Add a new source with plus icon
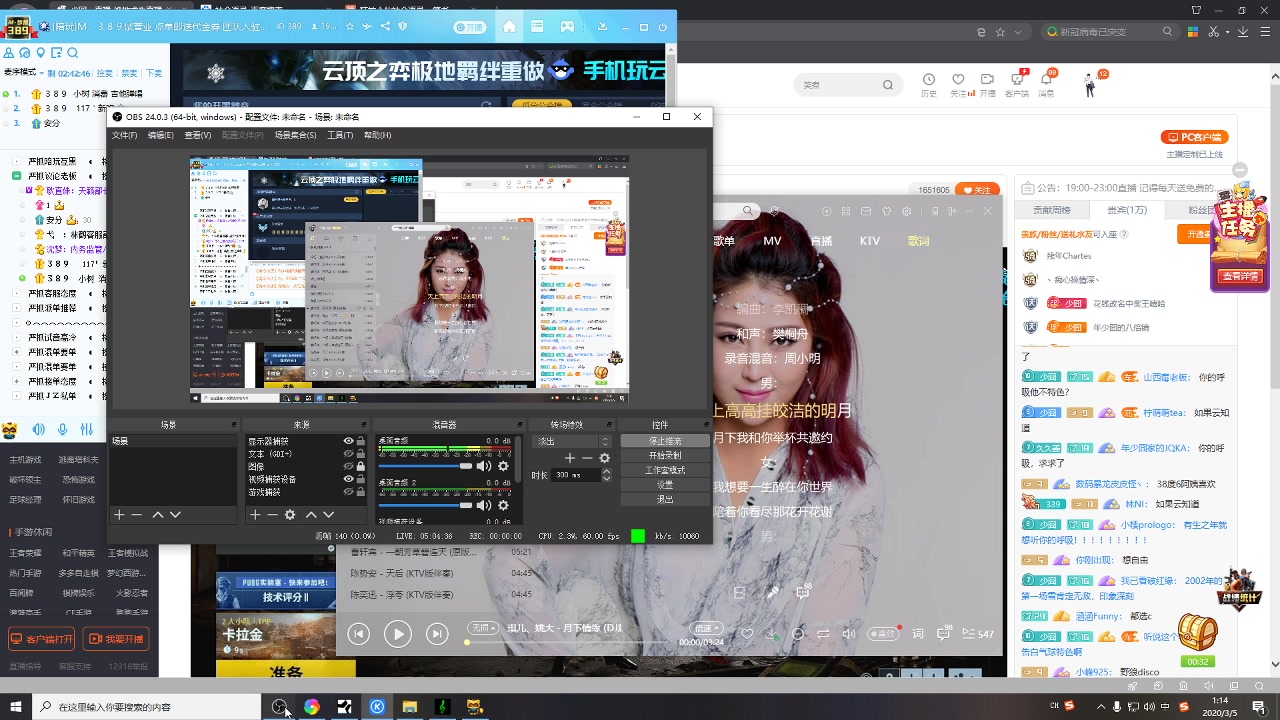 pyautogui.click(x=255, y=515)
